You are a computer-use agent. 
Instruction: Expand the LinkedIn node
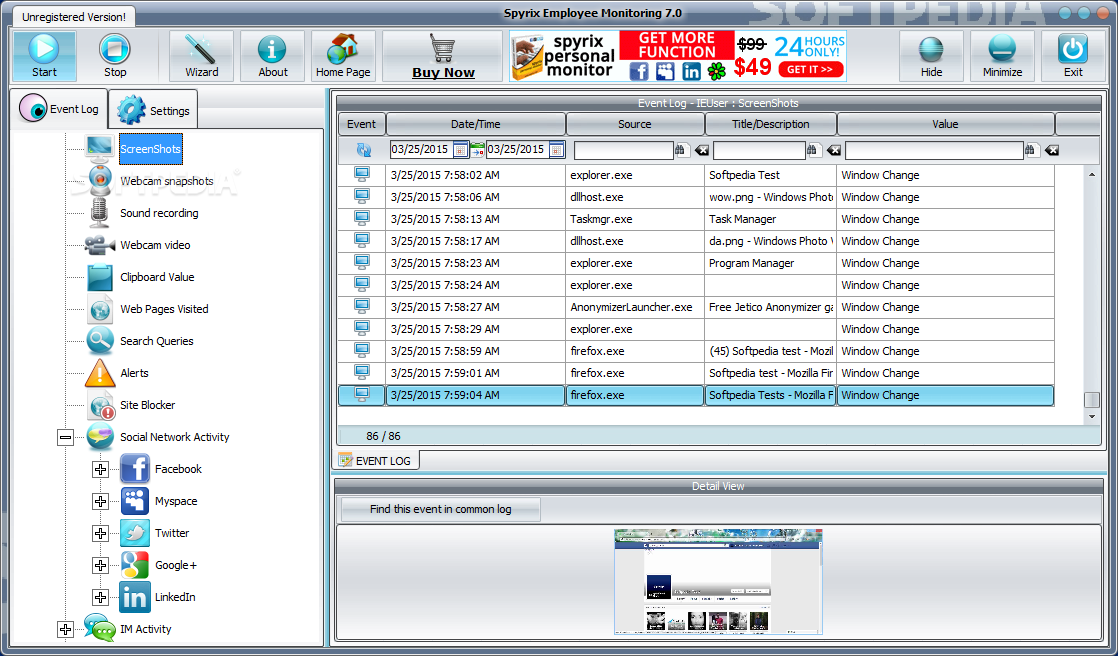[100, 598]
